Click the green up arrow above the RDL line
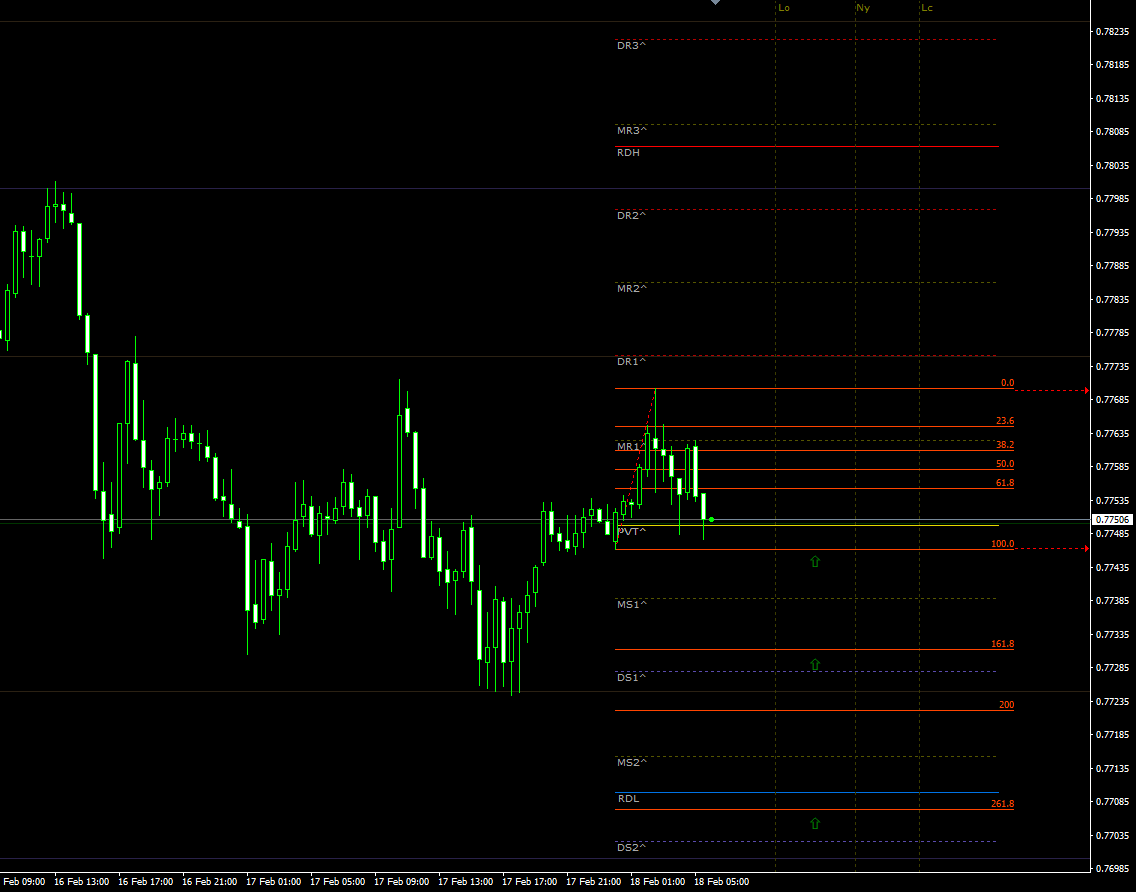Viewport: 1136px width, 892px height. 815,823
